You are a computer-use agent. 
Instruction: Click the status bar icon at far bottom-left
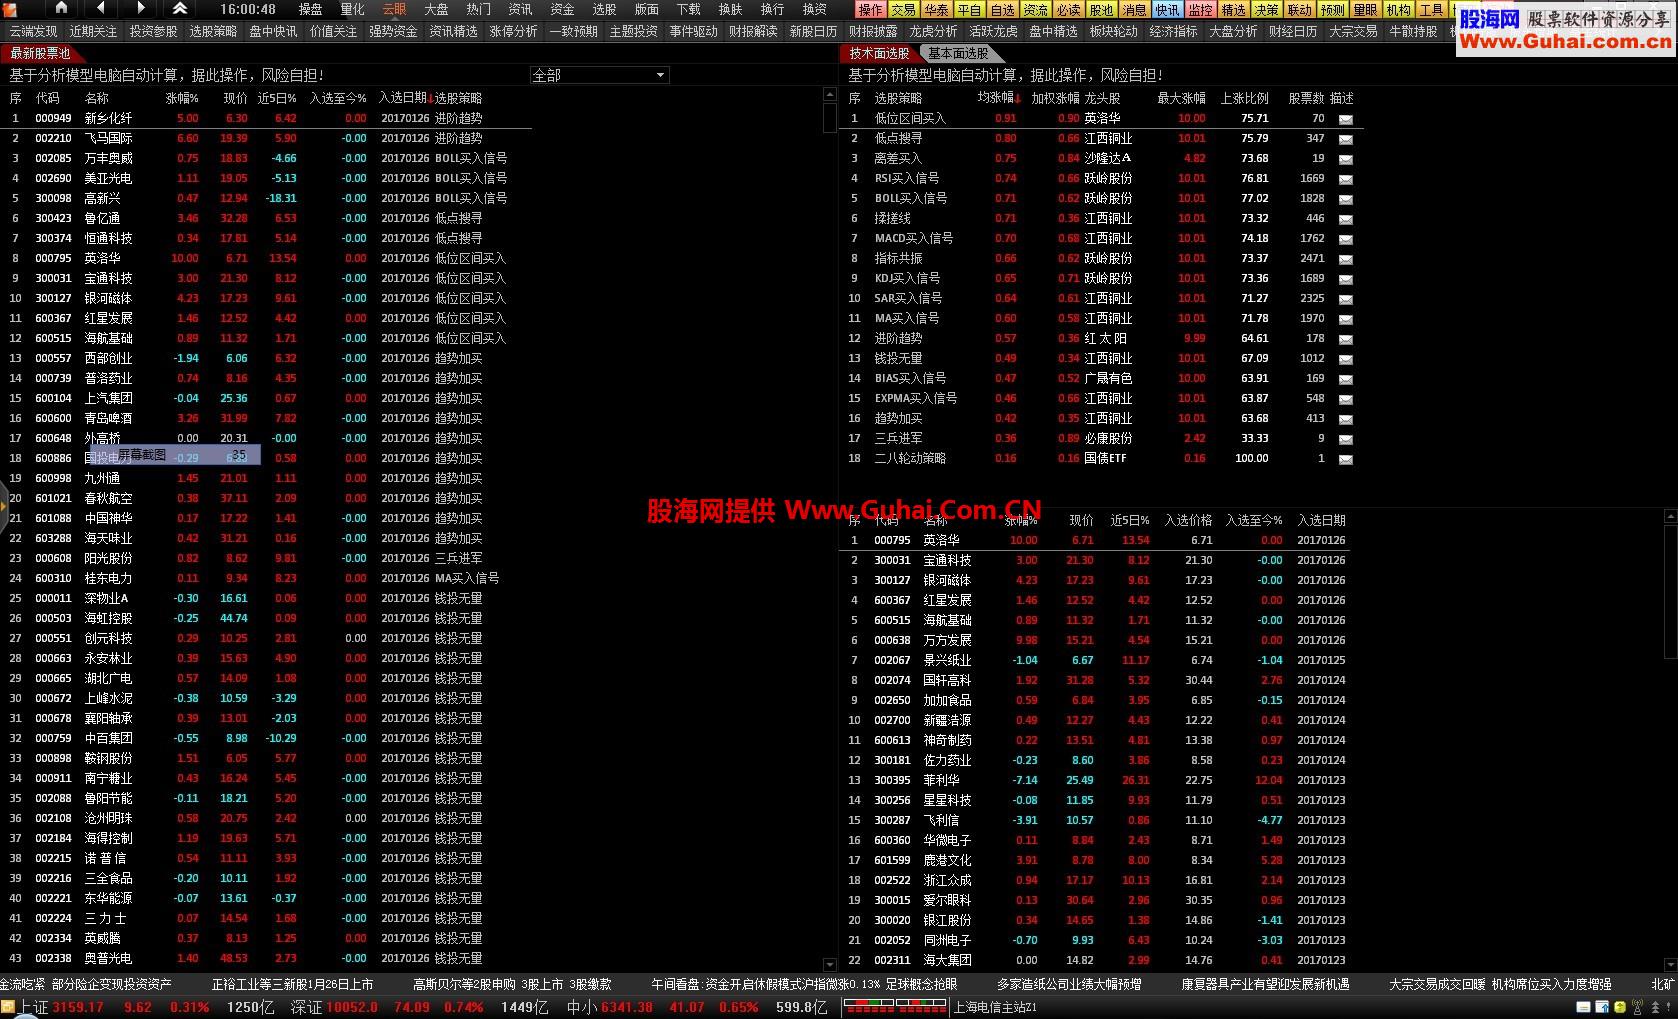(x=8, y=1007)
